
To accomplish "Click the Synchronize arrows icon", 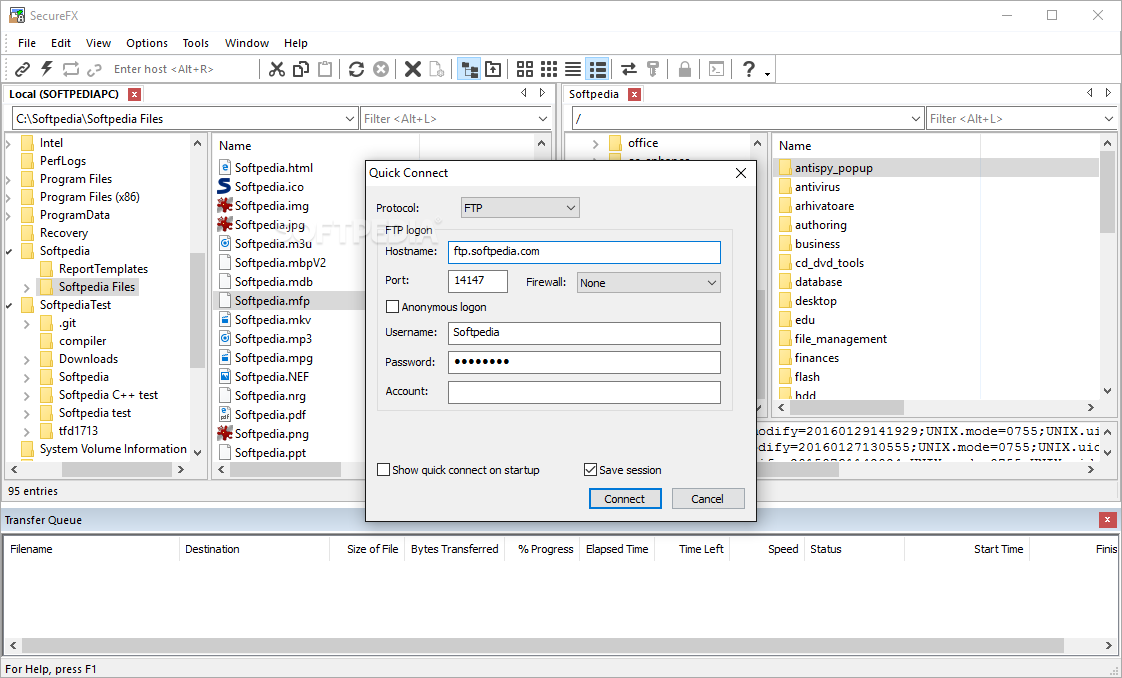I will tap(628, 69).
